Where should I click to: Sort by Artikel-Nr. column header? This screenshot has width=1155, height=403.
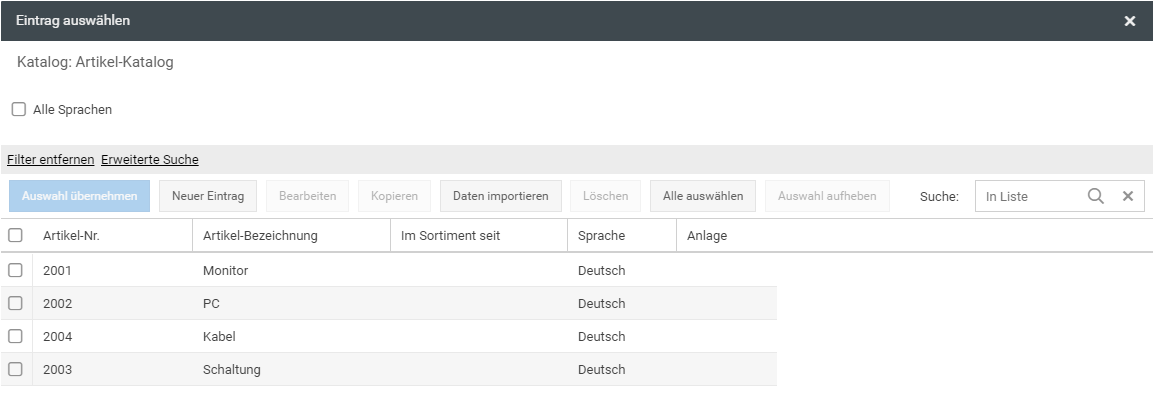(x=71, y=236)
